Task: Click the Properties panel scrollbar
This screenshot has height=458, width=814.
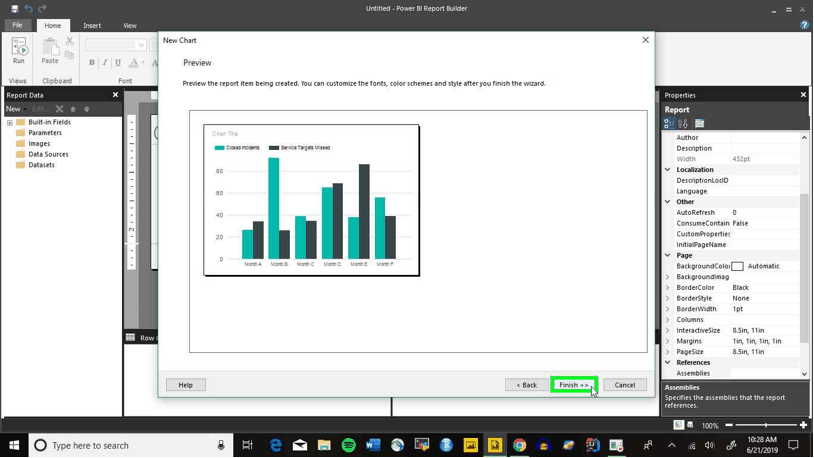Action: pos(804,267)
